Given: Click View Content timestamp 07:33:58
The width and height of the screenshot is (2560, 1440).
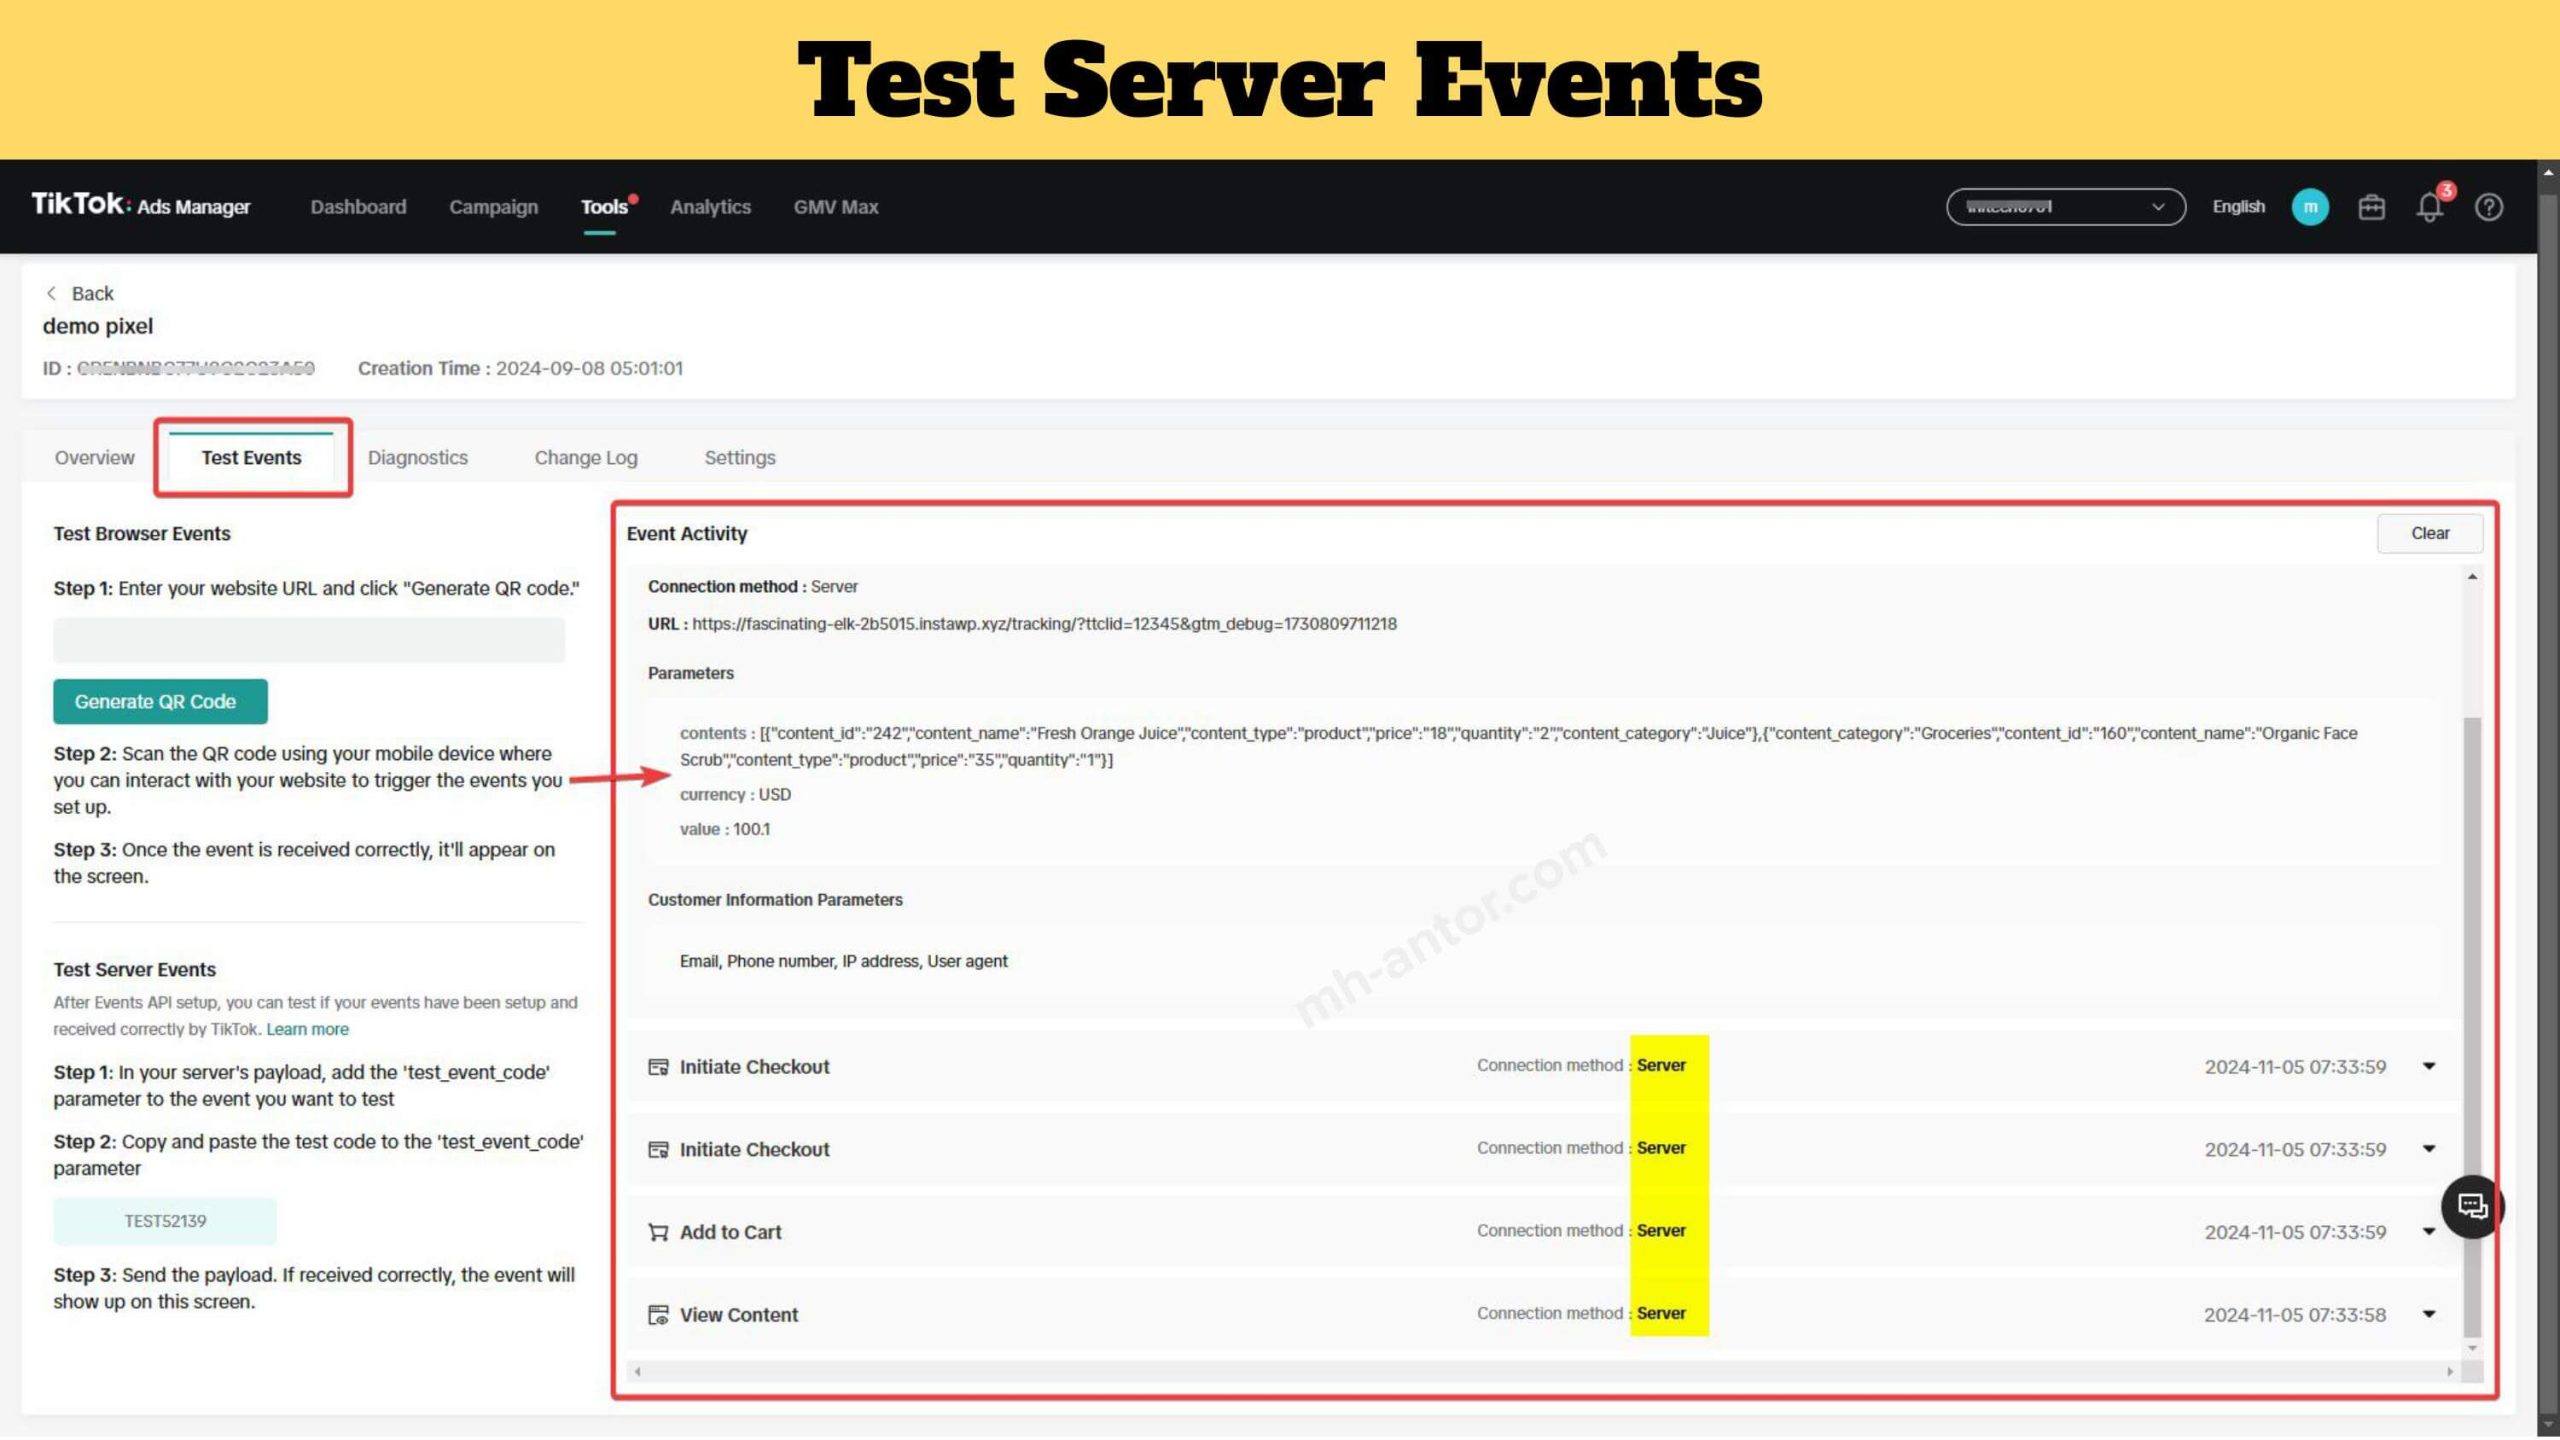Looking at the screenshot, I should [2294, 1315].
